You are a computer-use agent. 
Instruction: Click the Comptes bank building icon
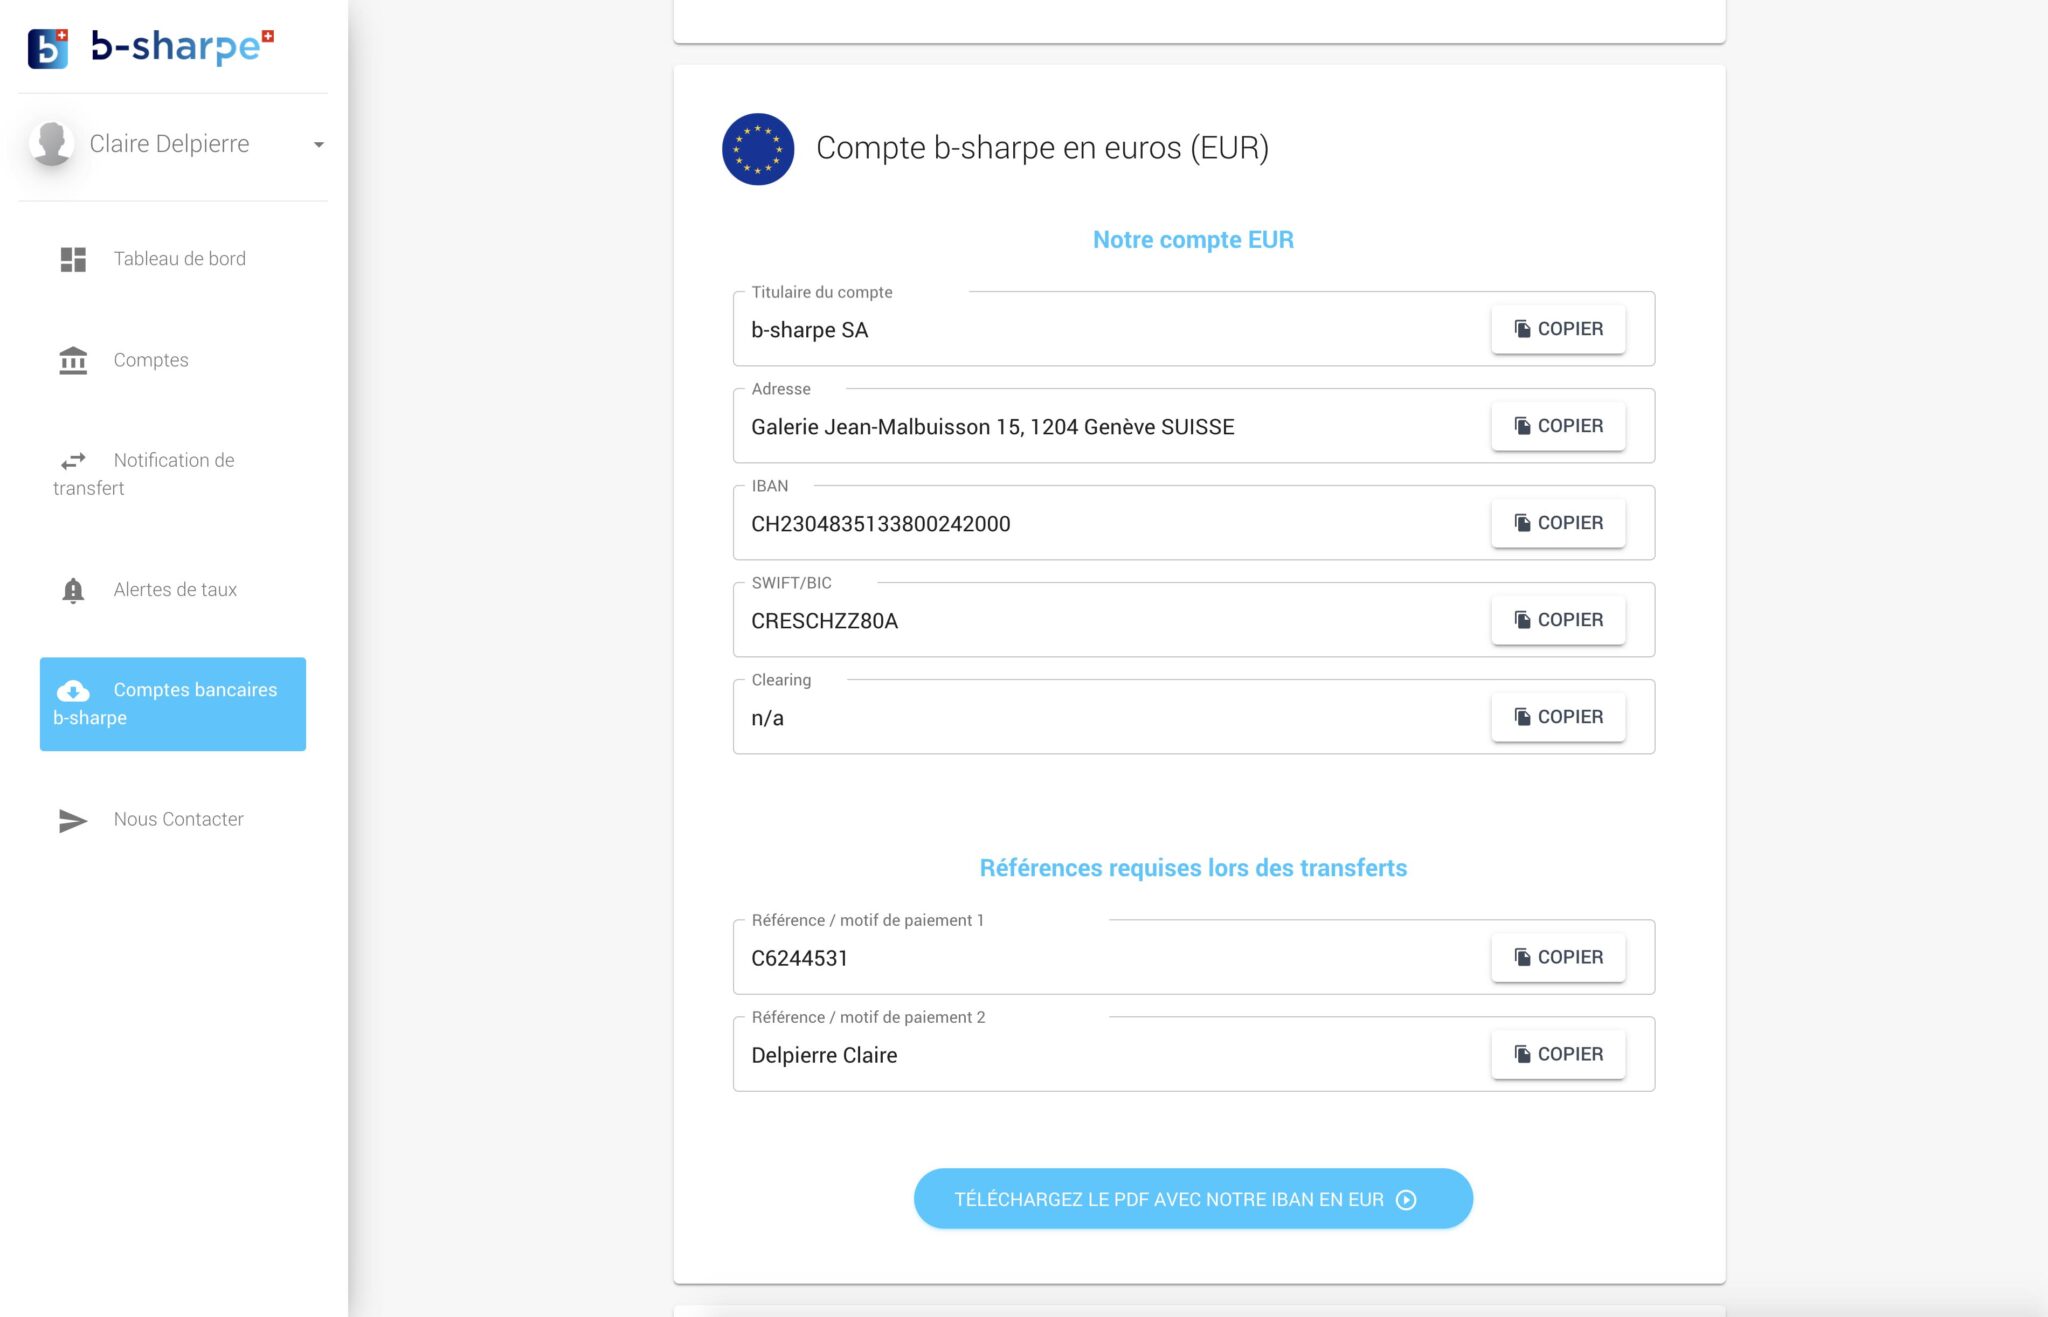pos(73,360)
